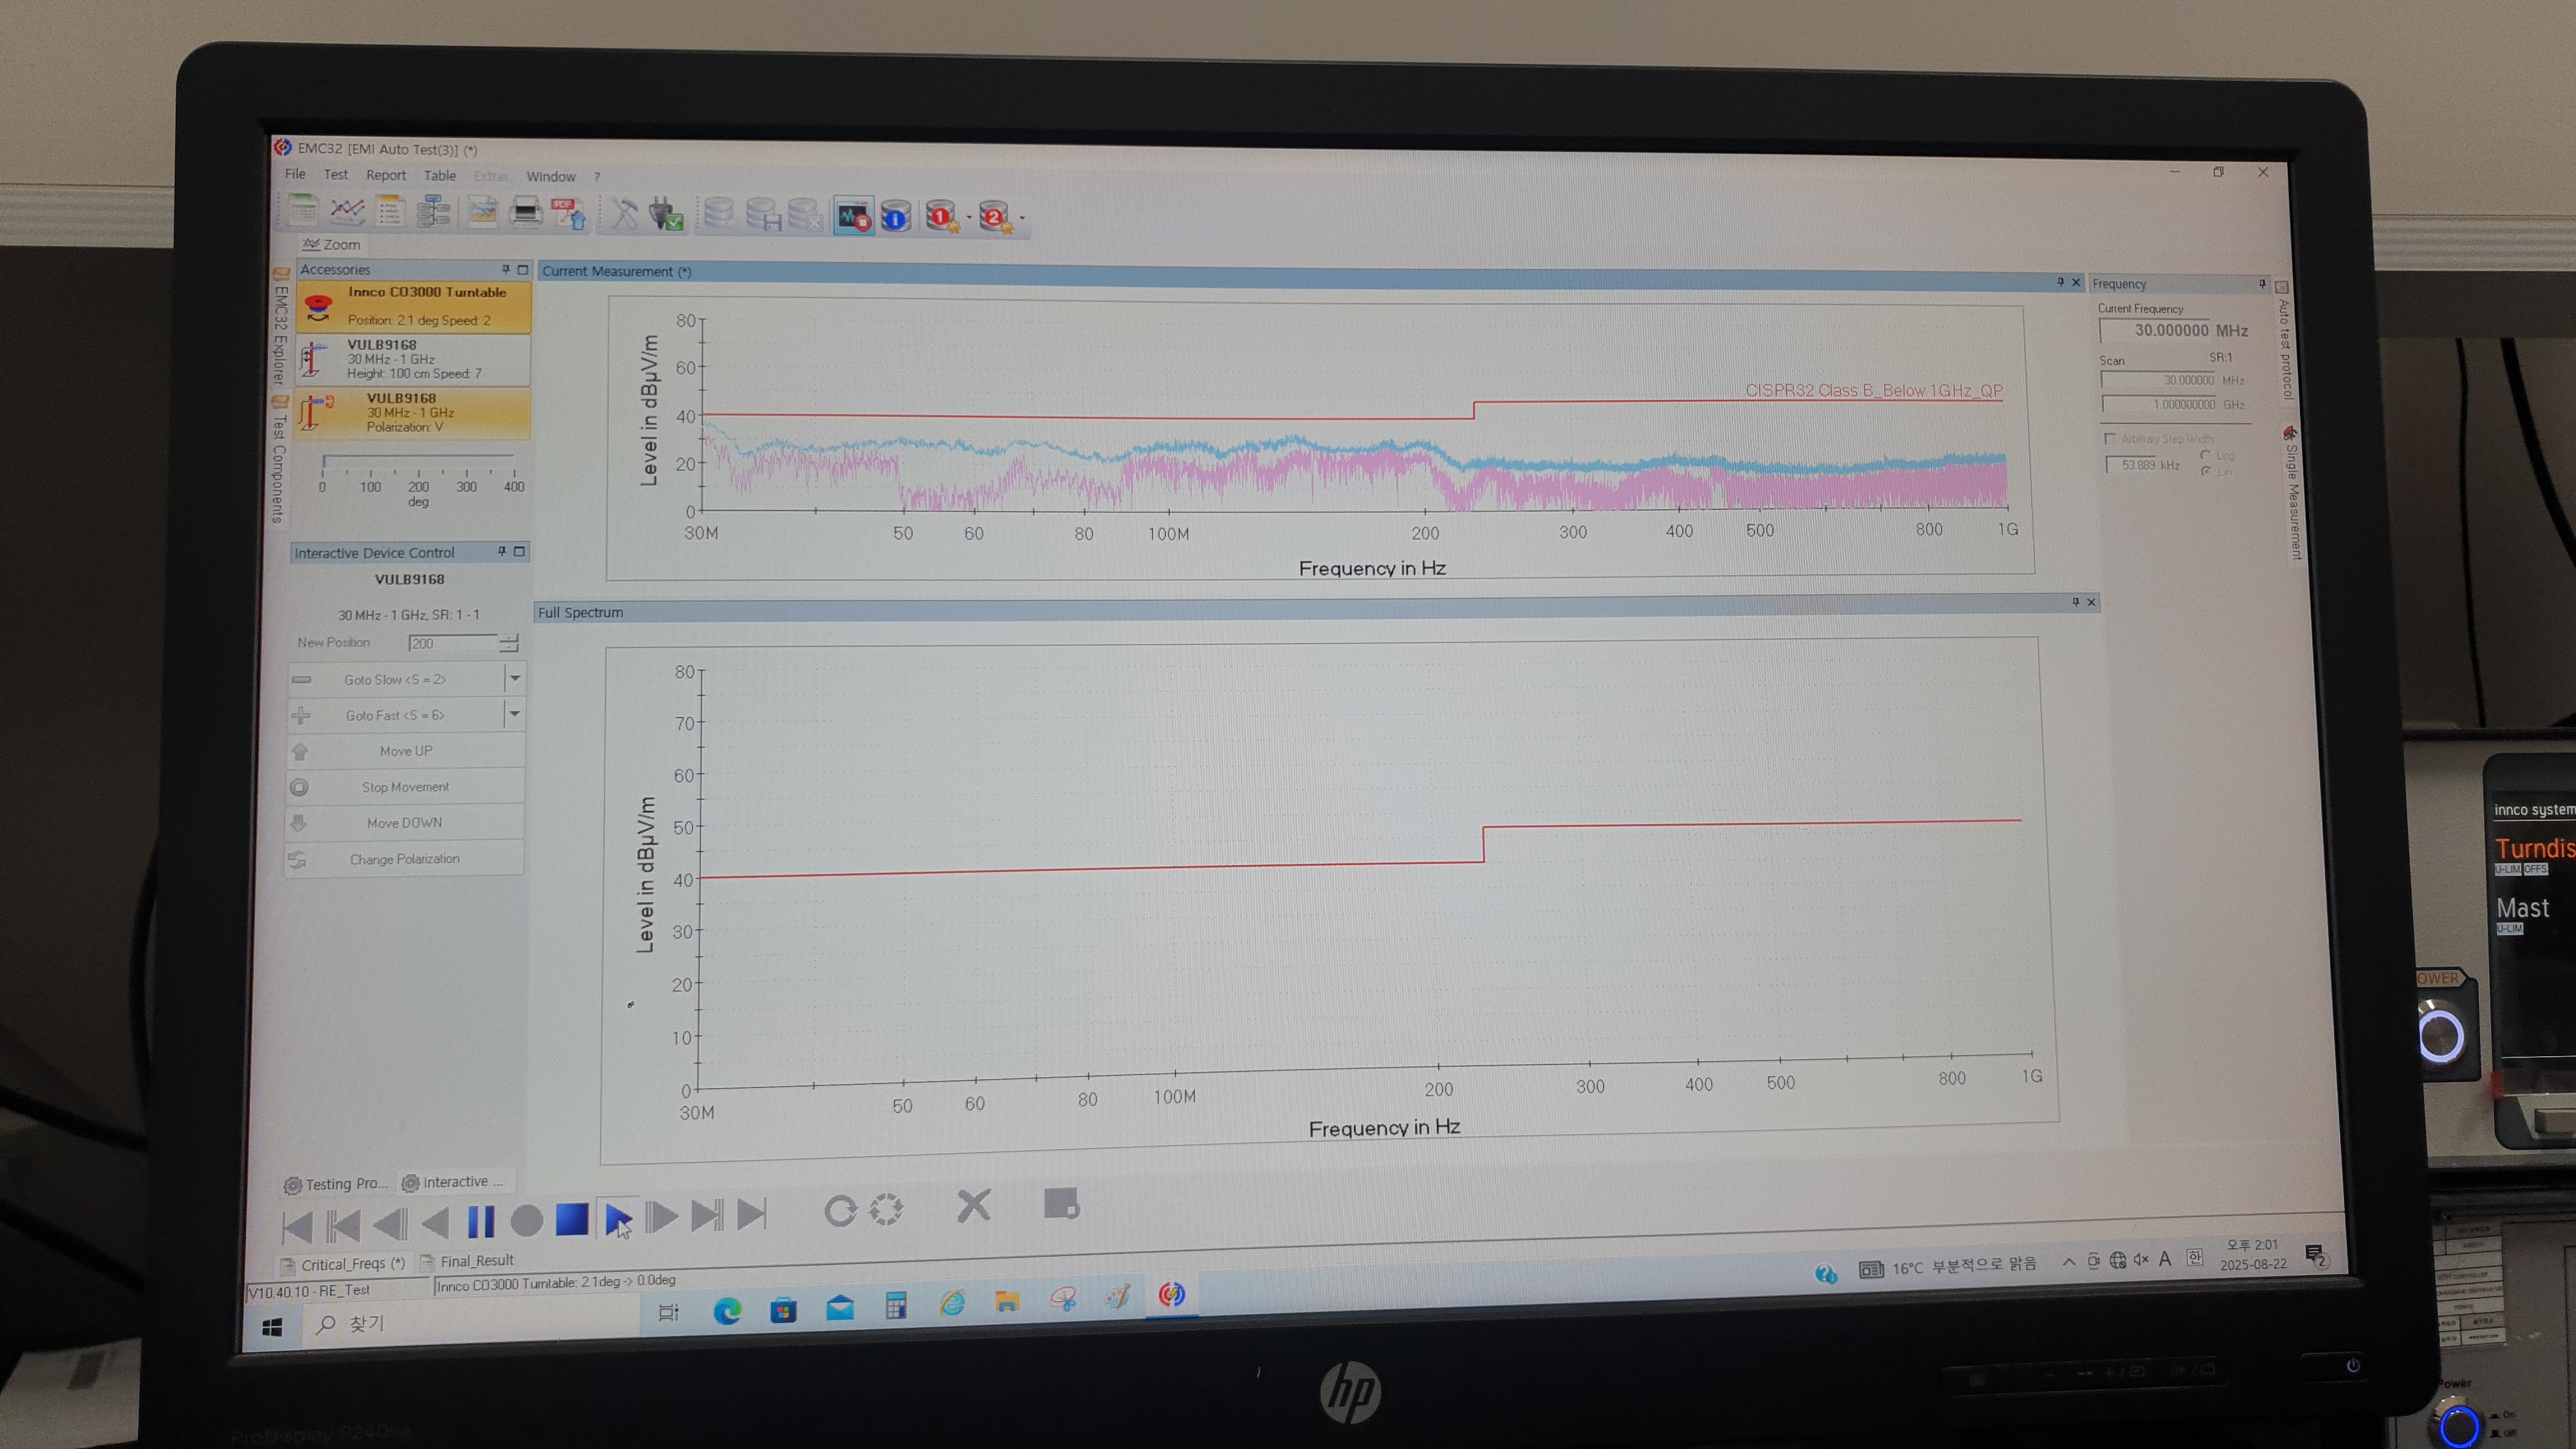Select the Lin radio button
Screen dimensions: 2576x1449
[x=2205, y=471]
